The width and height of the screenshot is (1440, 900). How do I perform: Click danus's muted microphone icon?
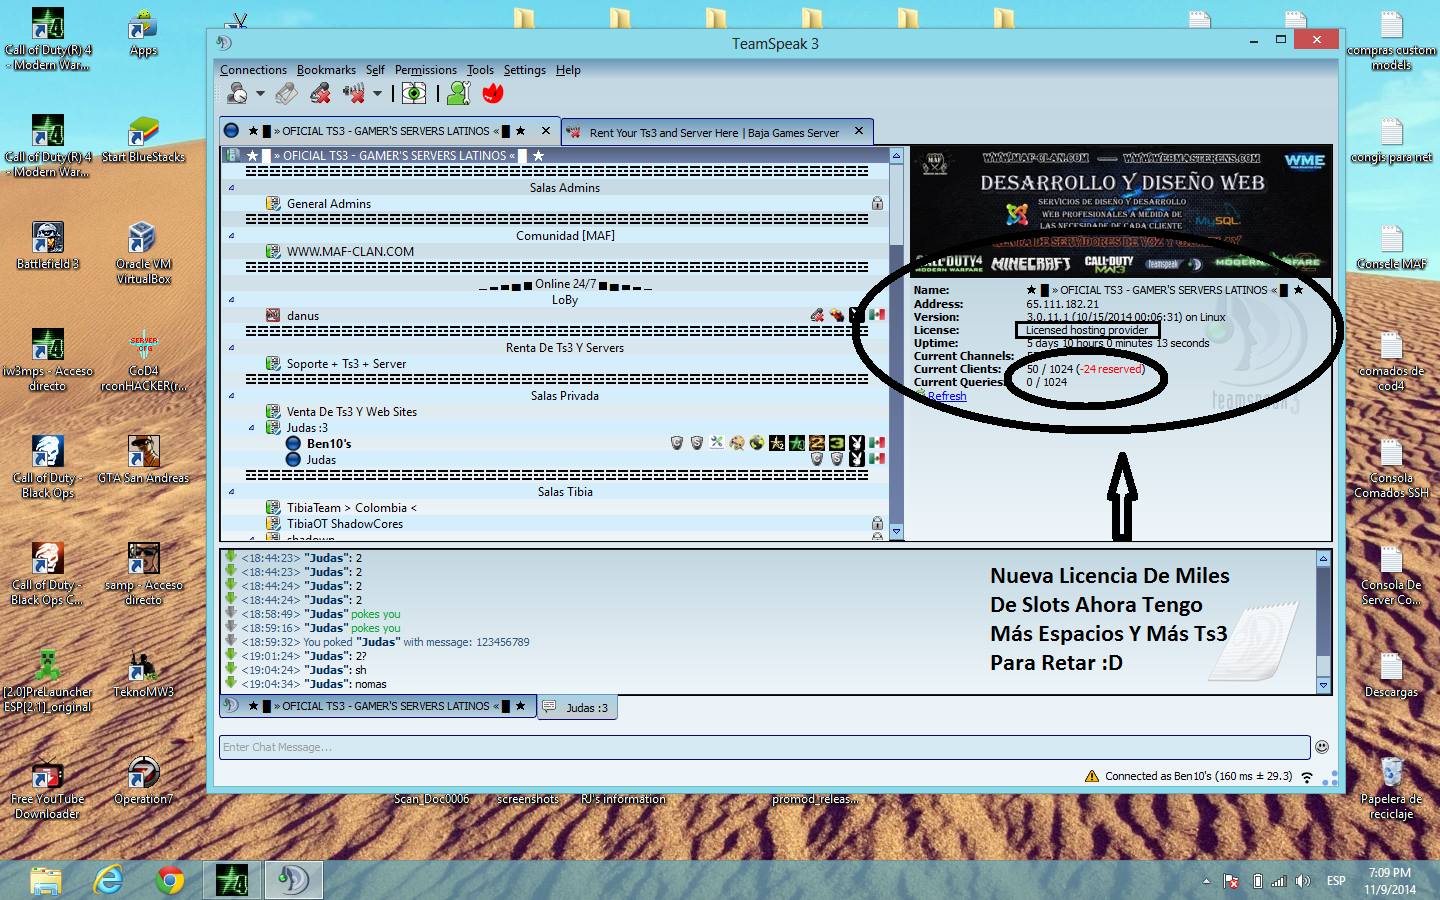tap(817, 316)
